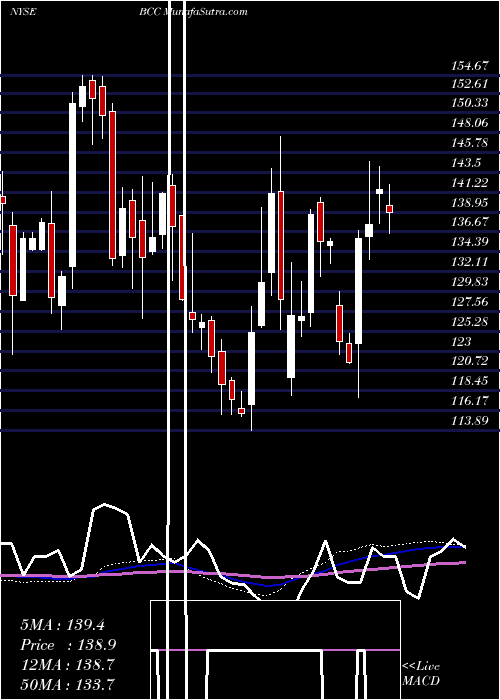Select the 113.89 price level label
This screenshot has width=500, height=700.
[470, 421]
